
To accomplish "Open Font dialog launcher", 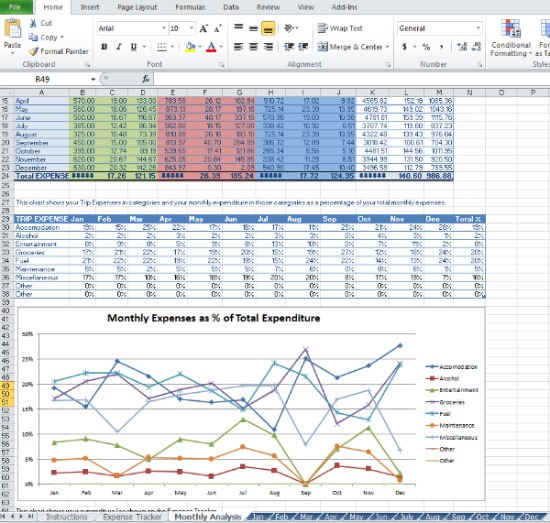I will tap(221, 65).
